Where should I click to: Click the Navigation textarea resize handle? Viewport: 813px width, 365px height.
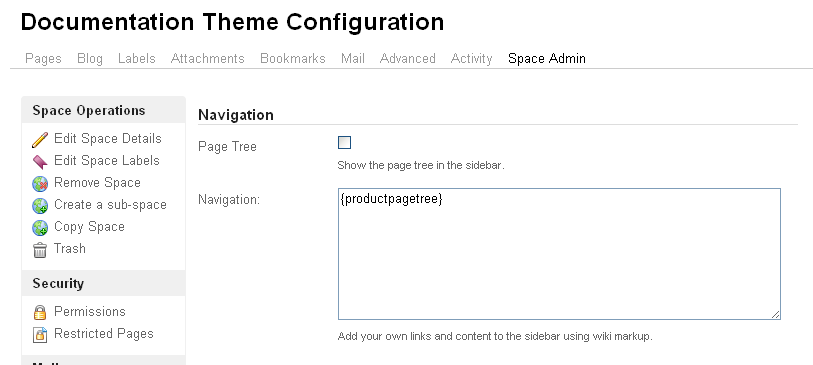(x=775, y=314)
